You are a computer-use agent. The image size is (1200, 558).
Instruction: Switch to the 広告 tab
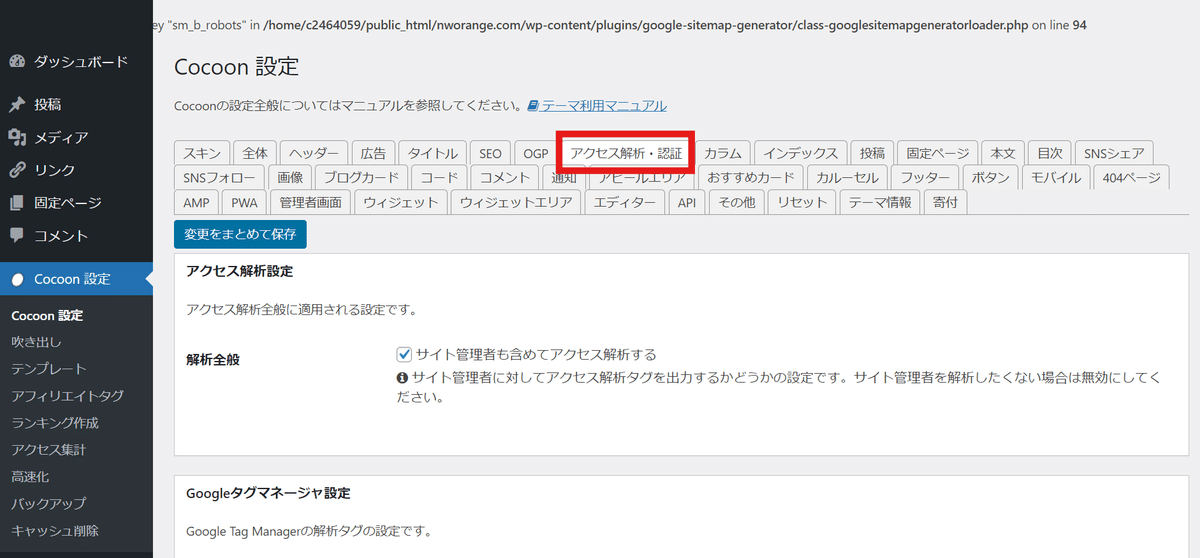point(373,153)
